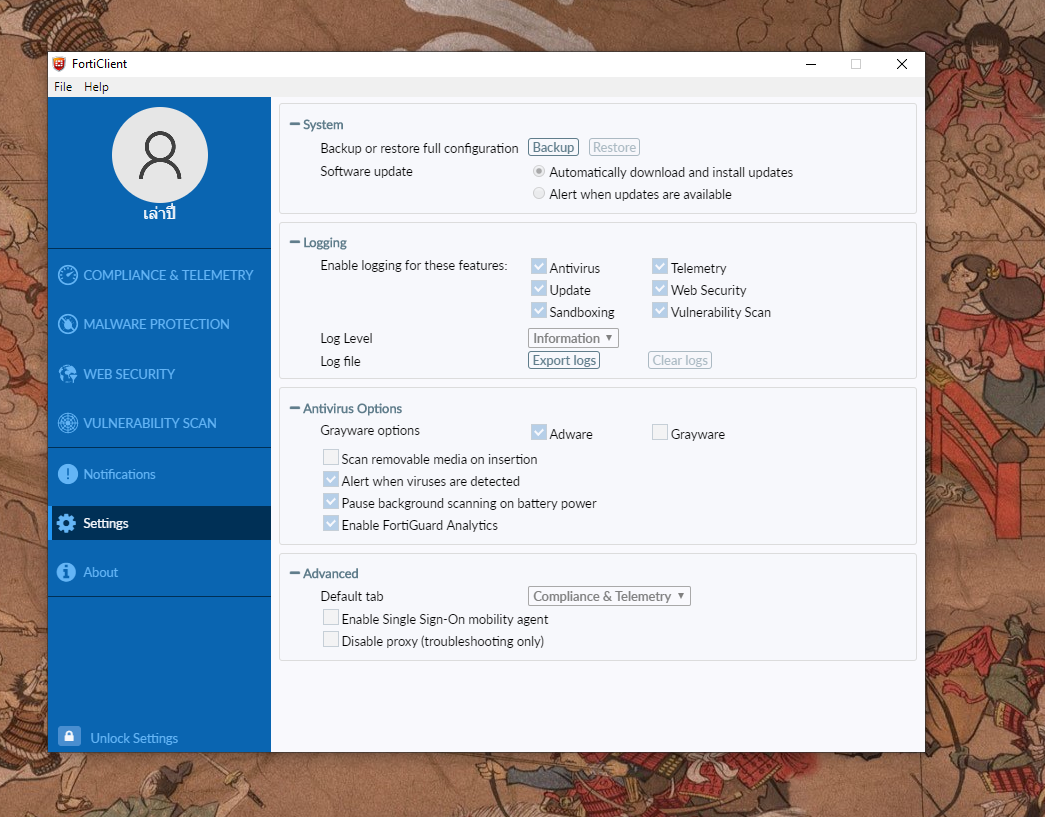
Task: Collapse the Logging section
Action: pos(295,242)
